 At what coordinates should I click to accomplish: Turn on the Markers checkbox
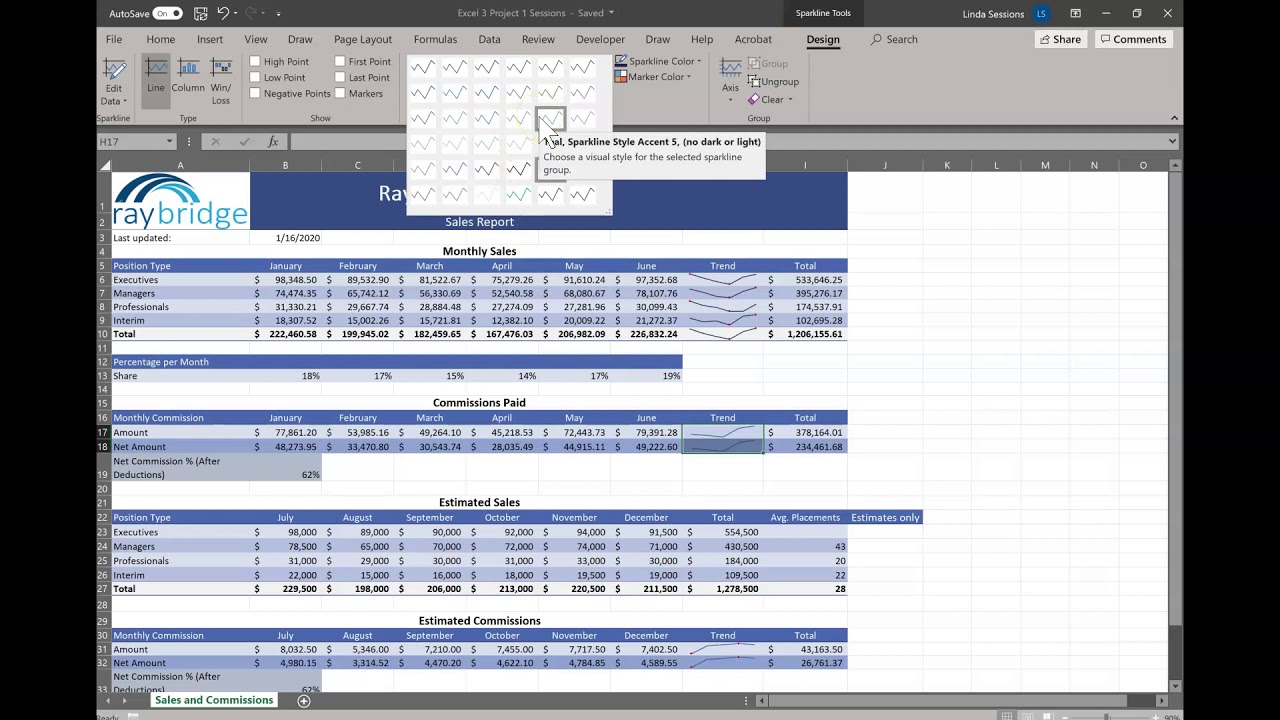click(x=340, y=93)
